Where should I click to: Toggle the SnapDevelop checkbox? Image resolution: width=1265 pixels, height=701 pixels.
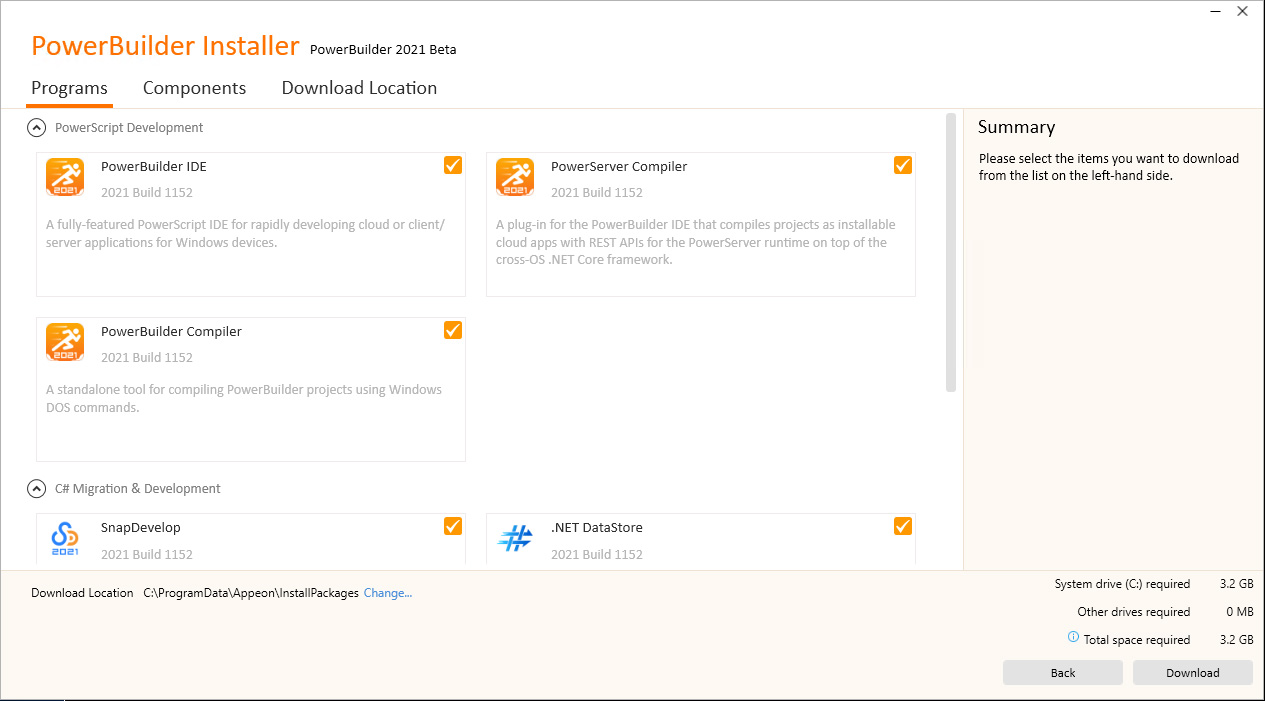(453, 526)
